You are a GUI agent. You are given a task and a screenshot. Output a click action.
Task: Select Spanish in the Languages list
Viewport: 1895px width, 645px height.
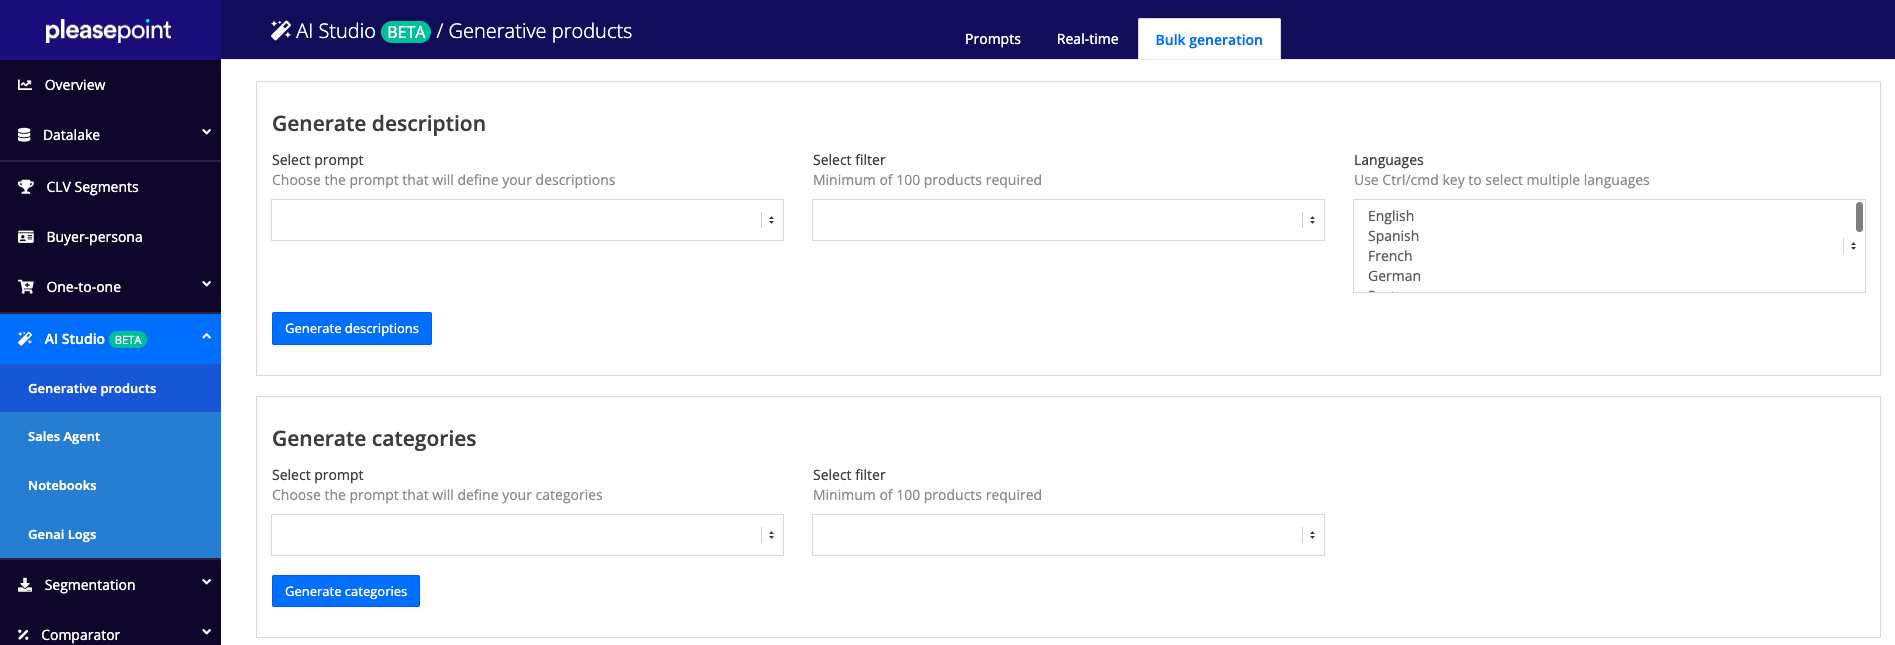click(x=1393, y=236)
